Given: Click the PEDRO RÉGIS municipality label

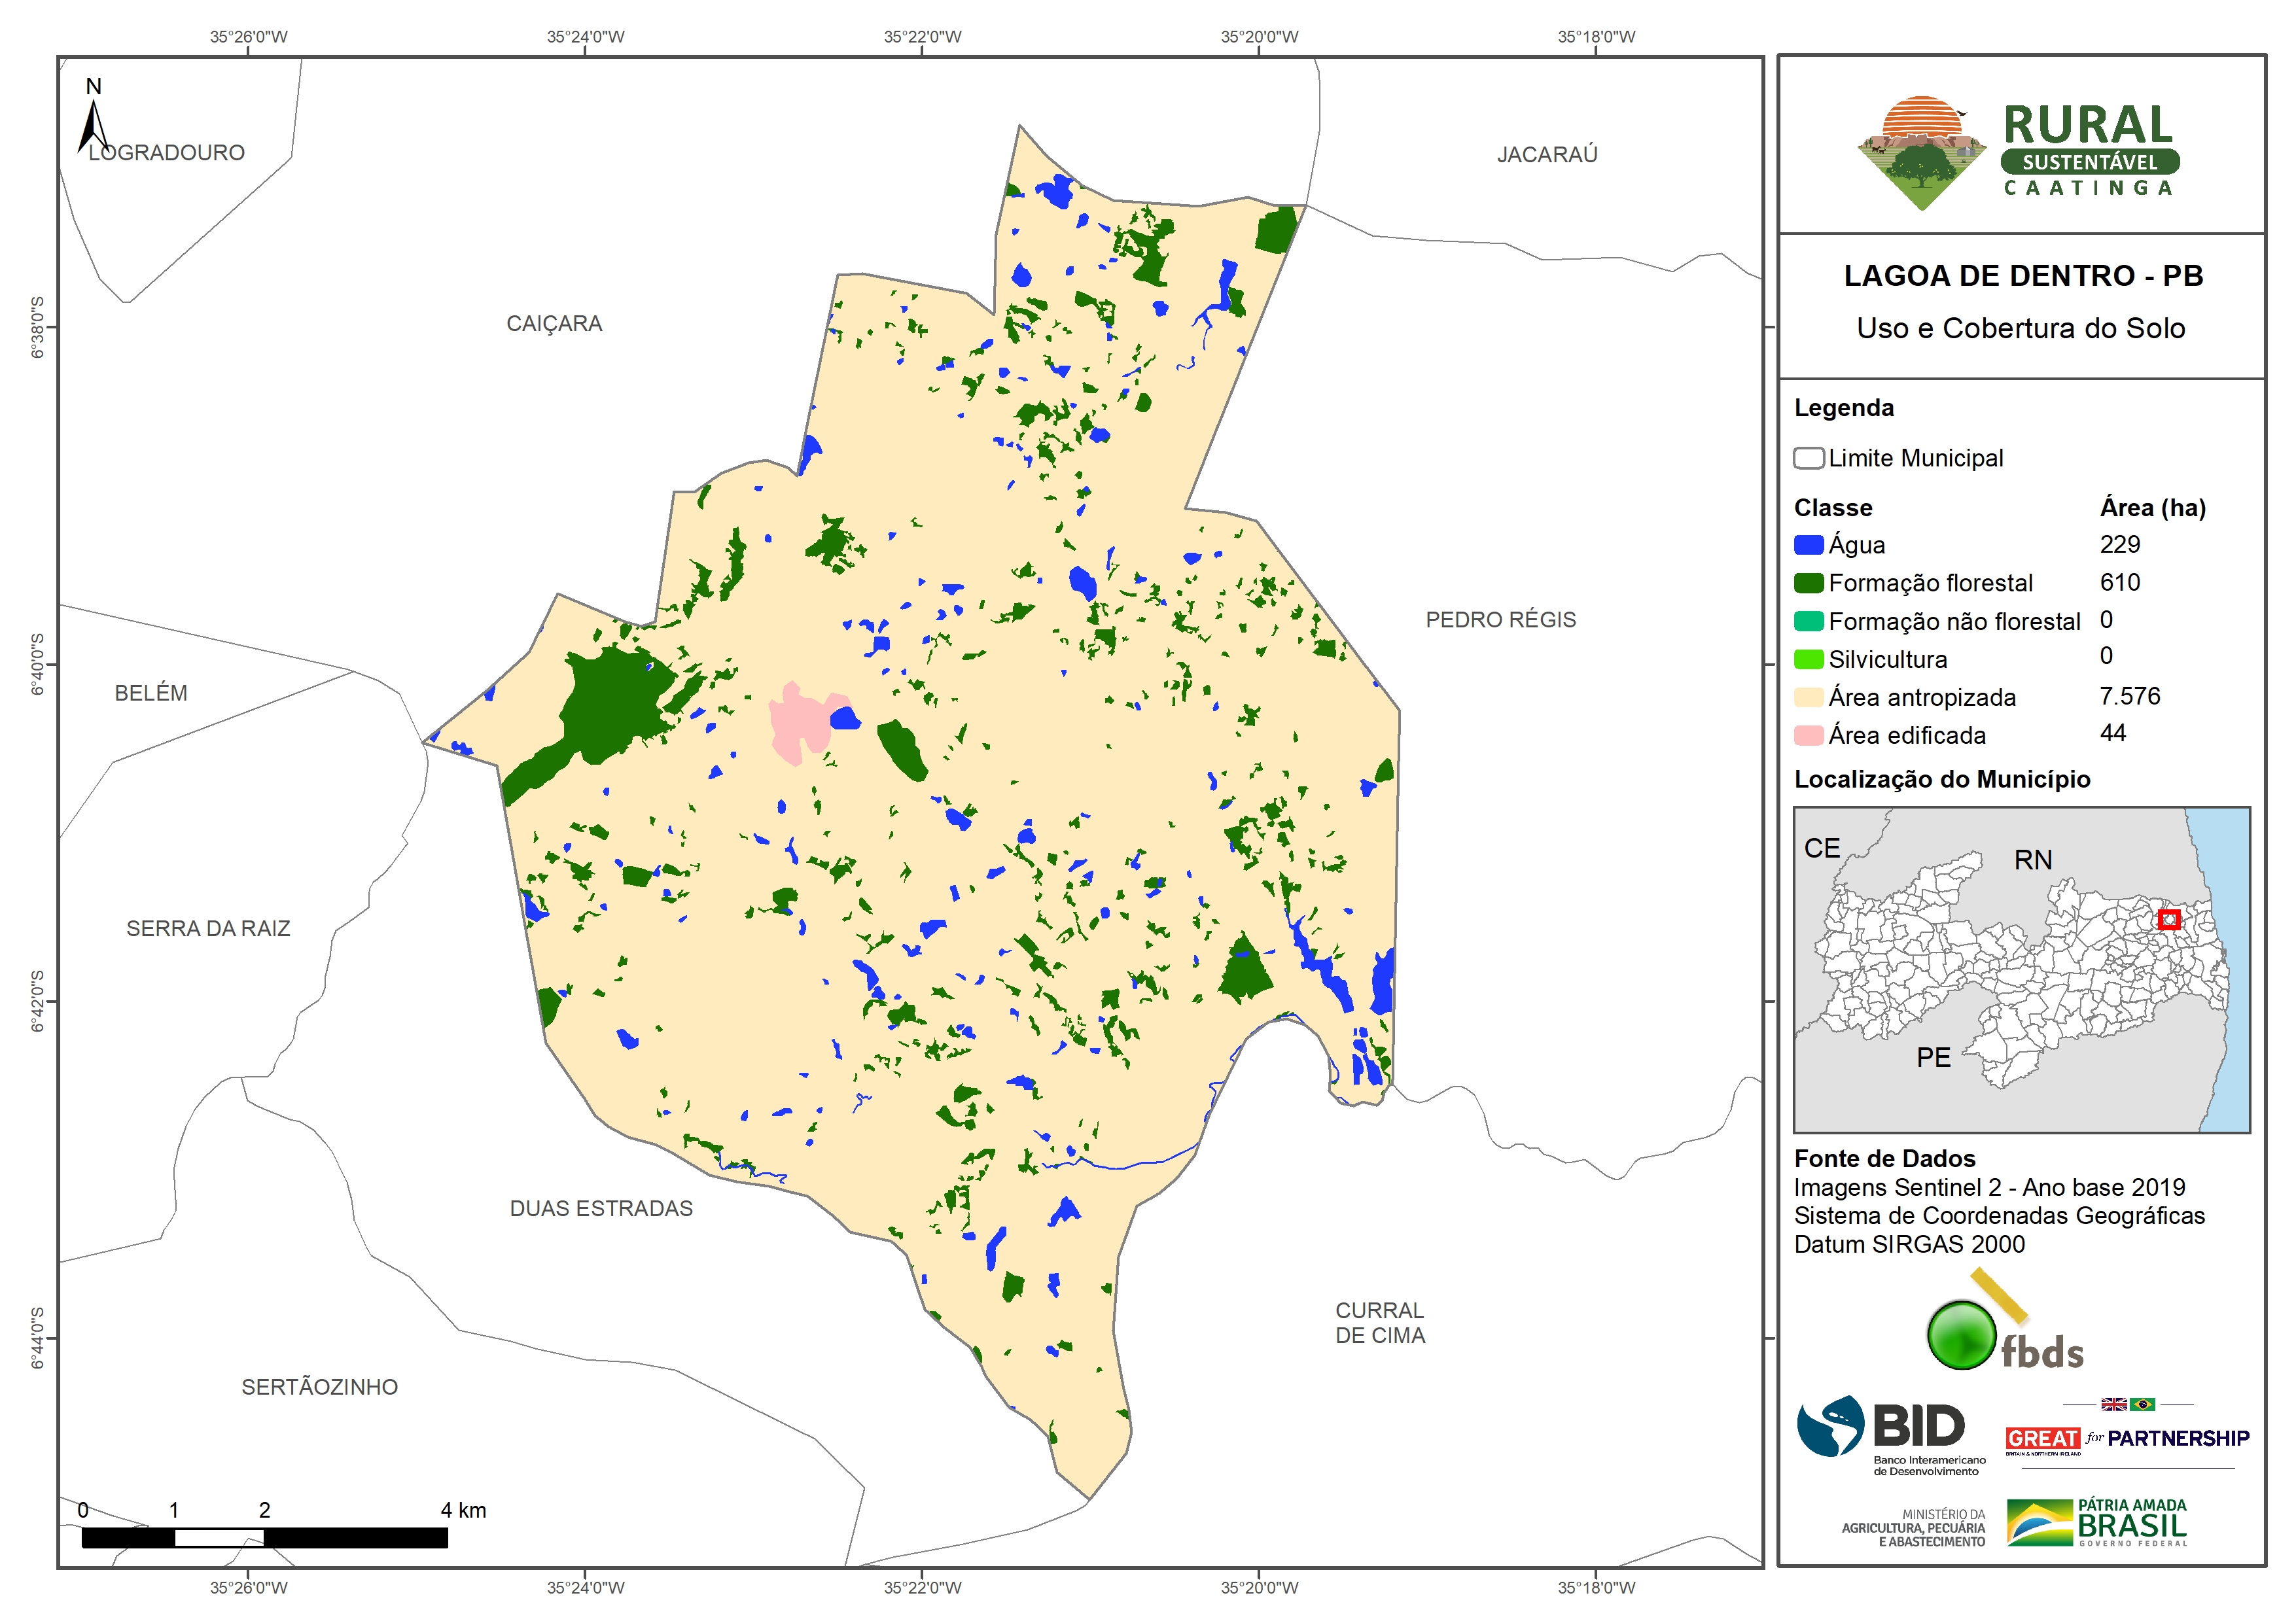Looking at the screenshot, I should [x=1500, y=620].
